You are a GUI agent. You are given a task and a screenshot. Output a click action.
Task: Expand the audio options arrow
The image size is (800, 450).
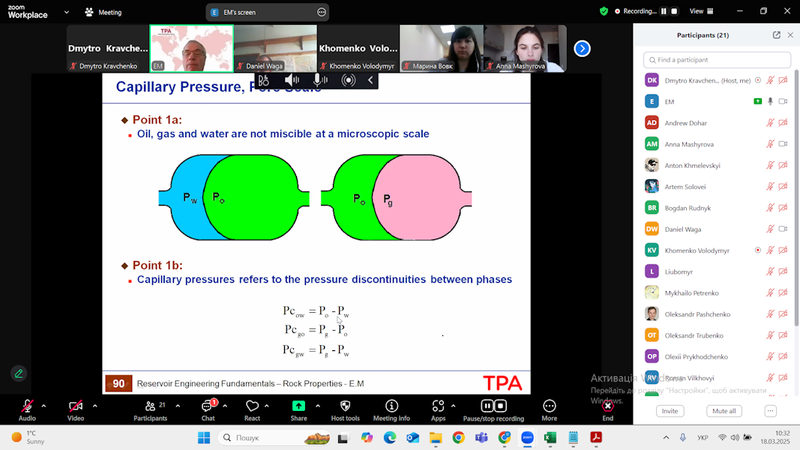43,406
